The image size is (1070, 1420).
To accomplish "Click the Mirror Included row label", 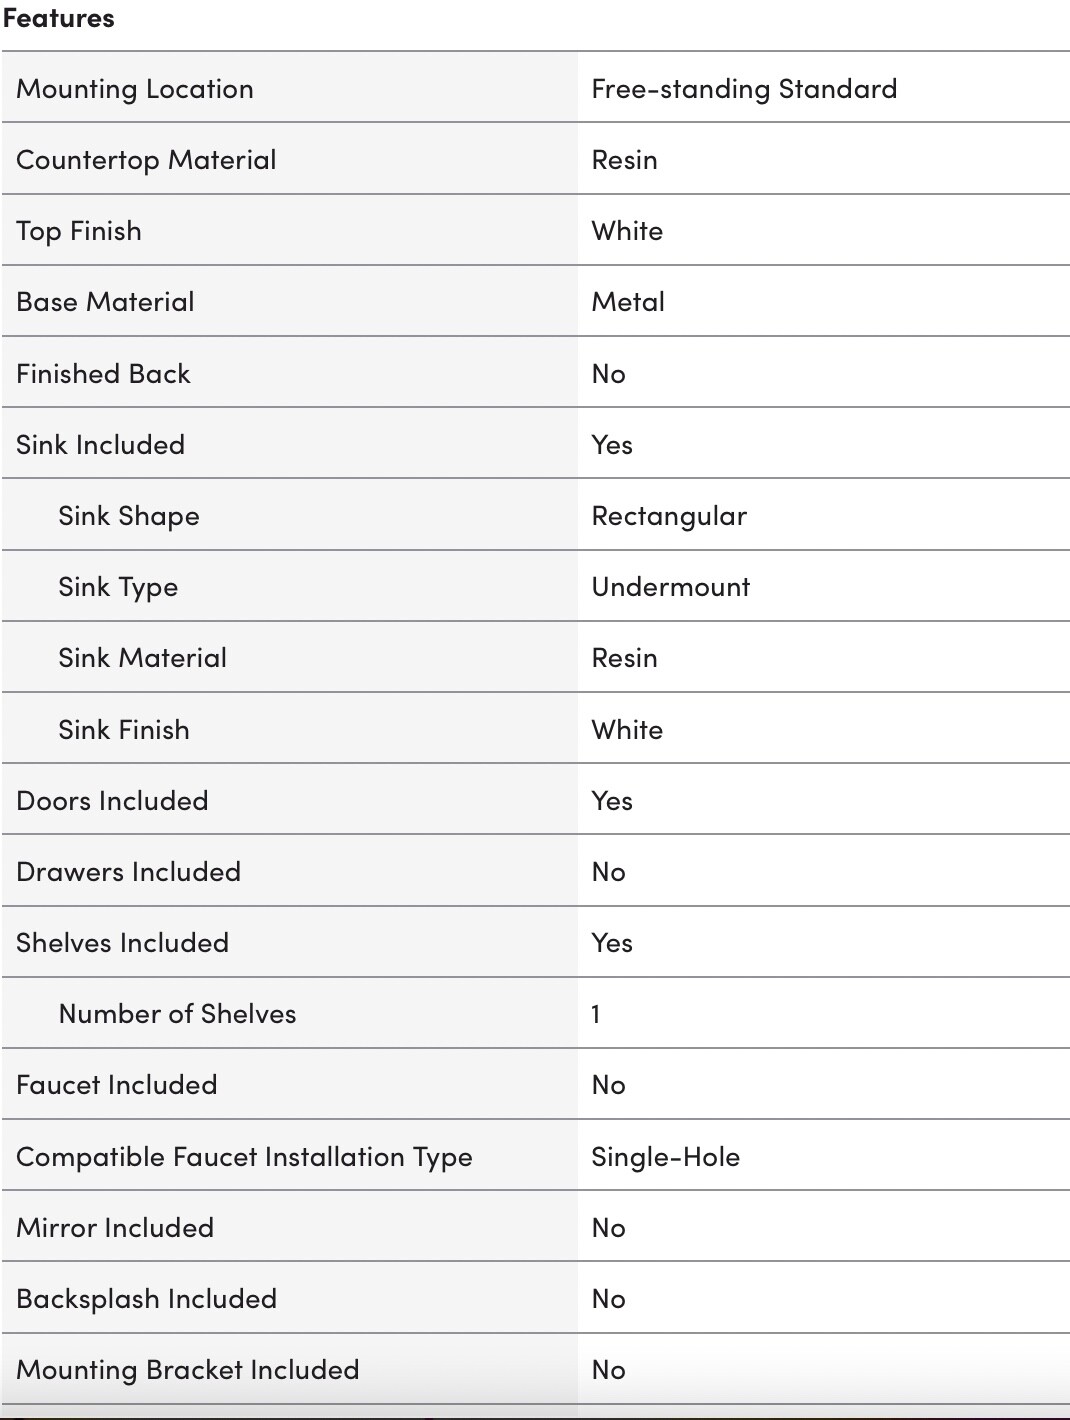I will tap(115, 1228).
